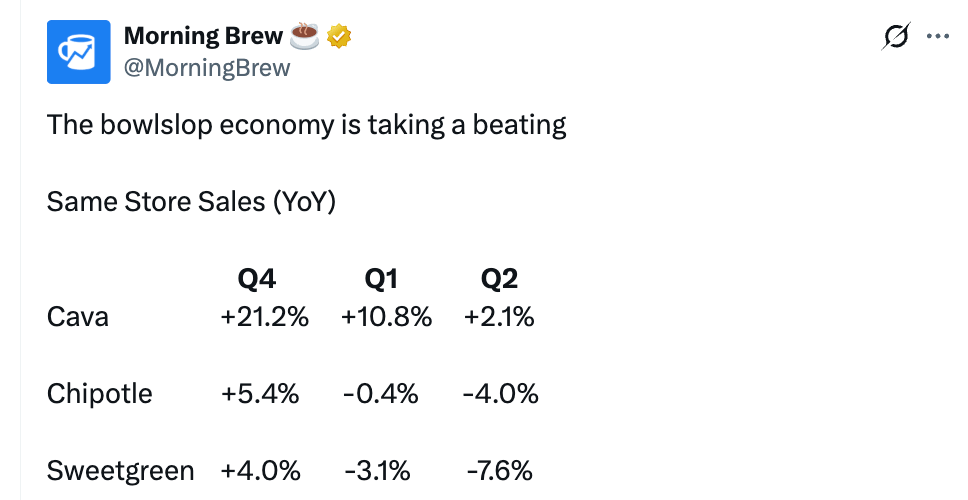Viewport: 968px width, 500px height.
Task: Click Sweetgreen's -7.6% Q2 value
Action: (499, 471)
